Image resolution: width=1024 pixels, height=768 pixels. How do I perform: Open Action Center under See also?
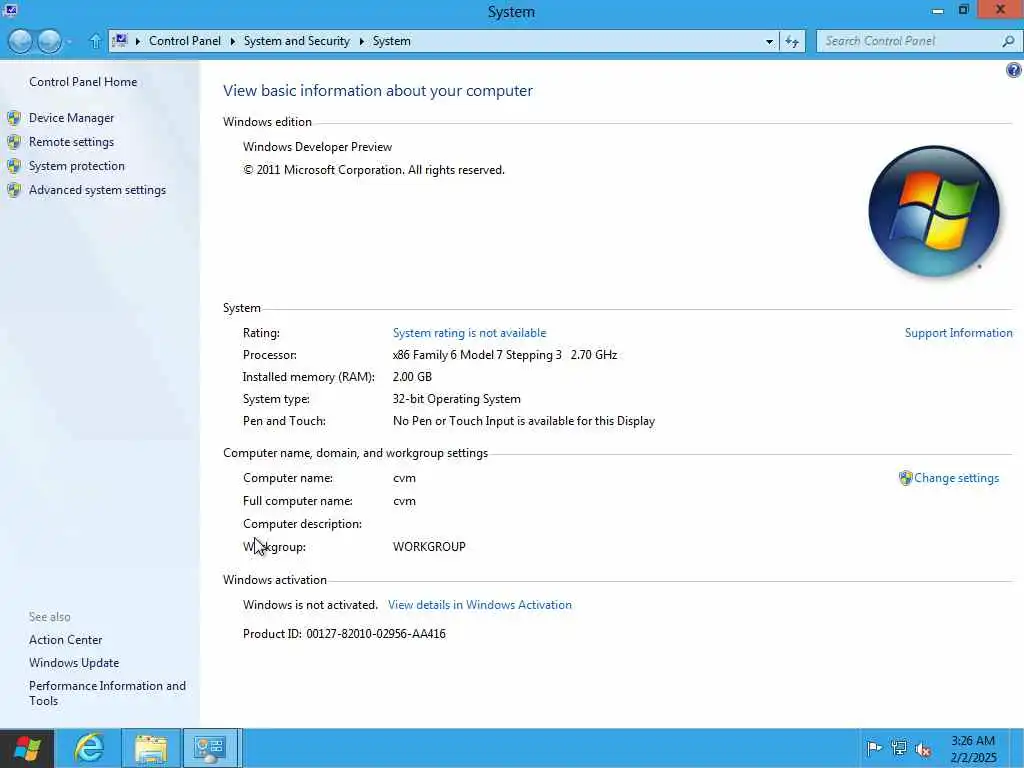coord(65,640)
